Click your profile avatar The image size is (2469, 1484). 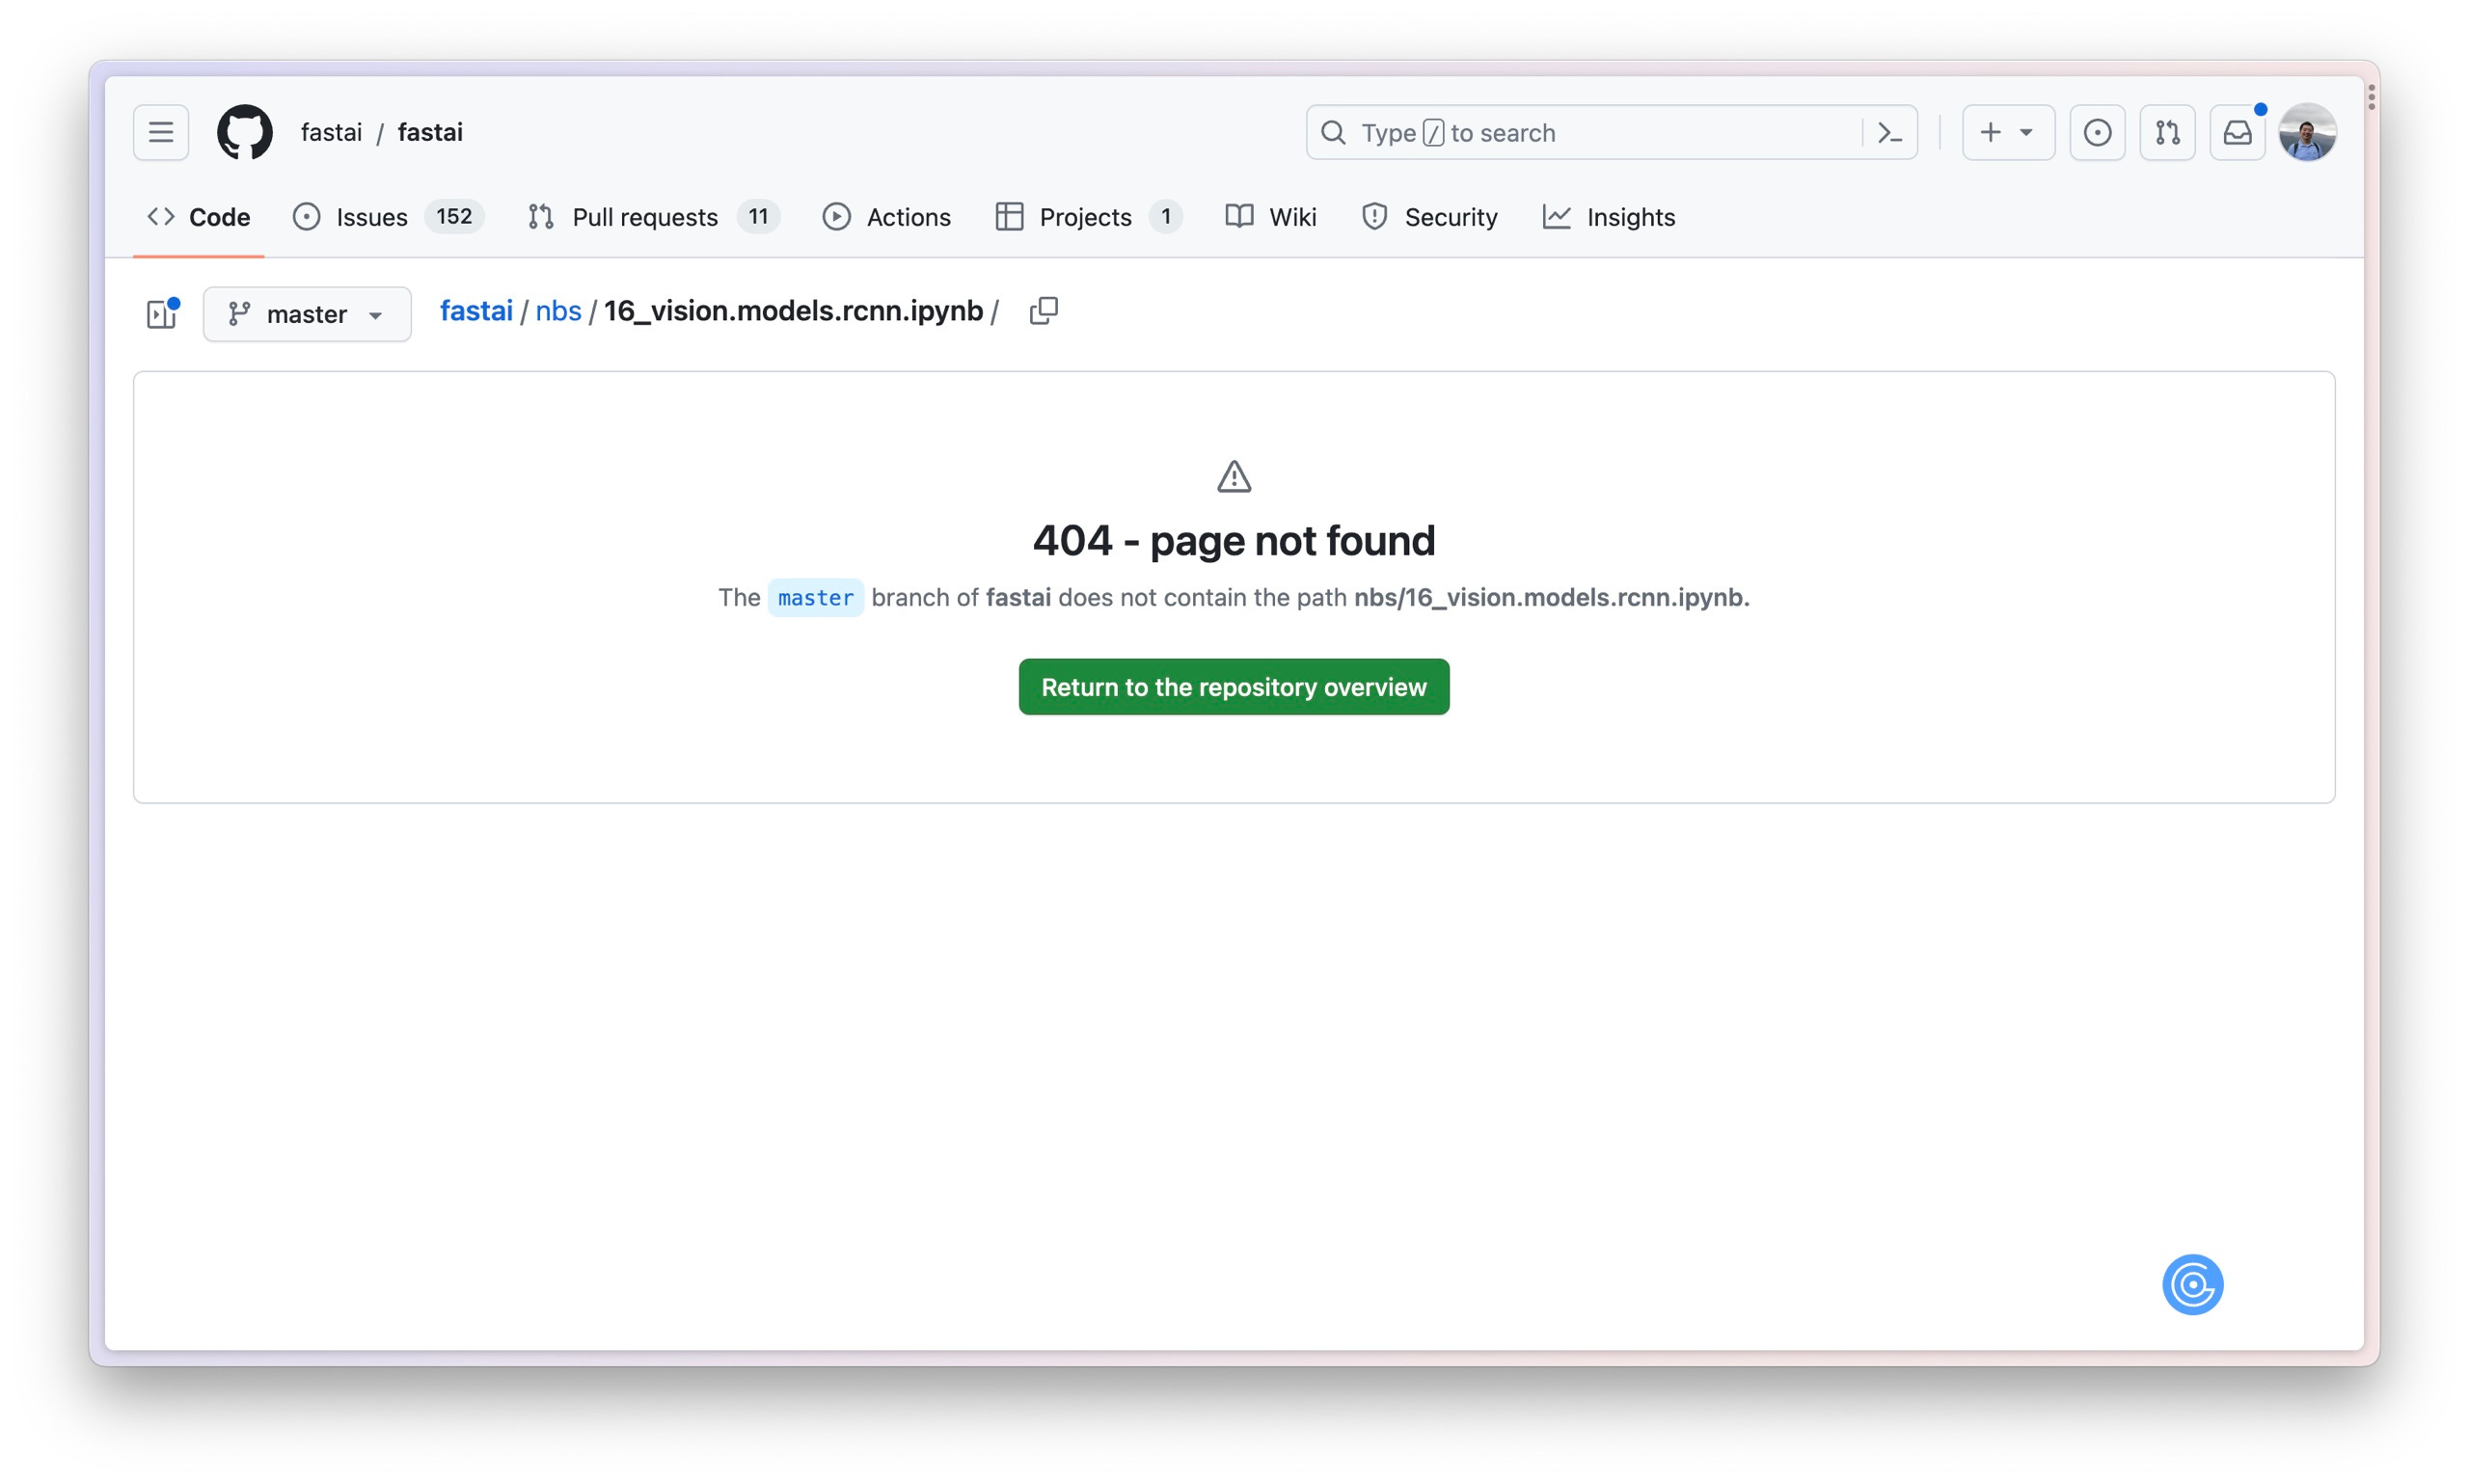coord(2308,131)
